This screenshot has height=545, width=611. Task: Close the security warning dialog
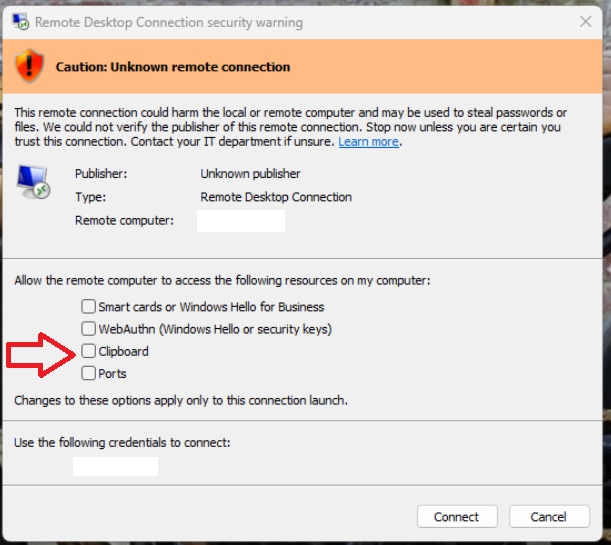584,22
